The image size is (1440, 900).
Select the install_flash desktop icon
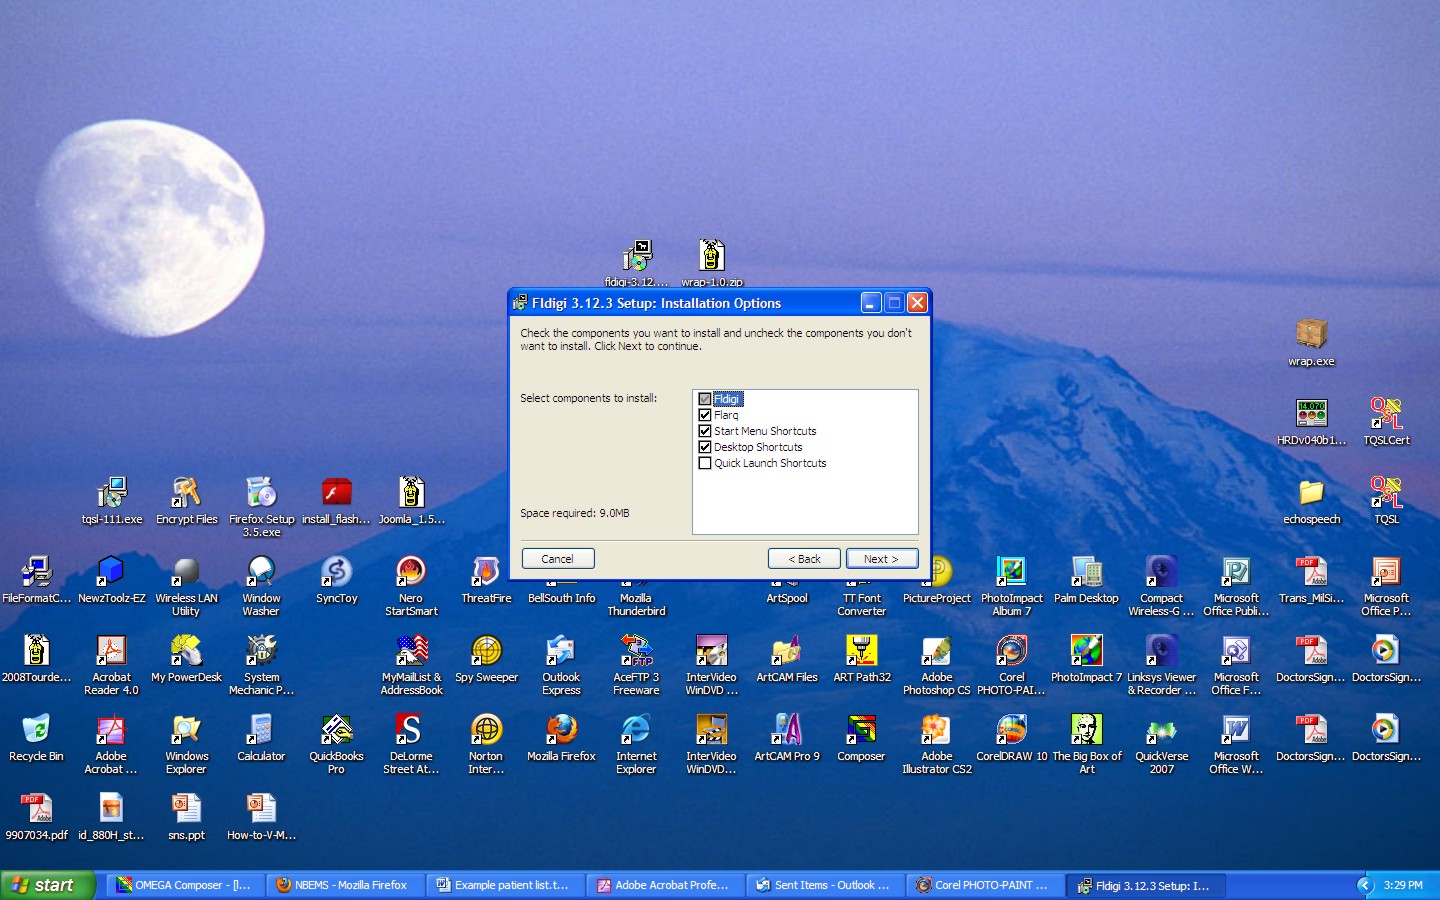336,493
